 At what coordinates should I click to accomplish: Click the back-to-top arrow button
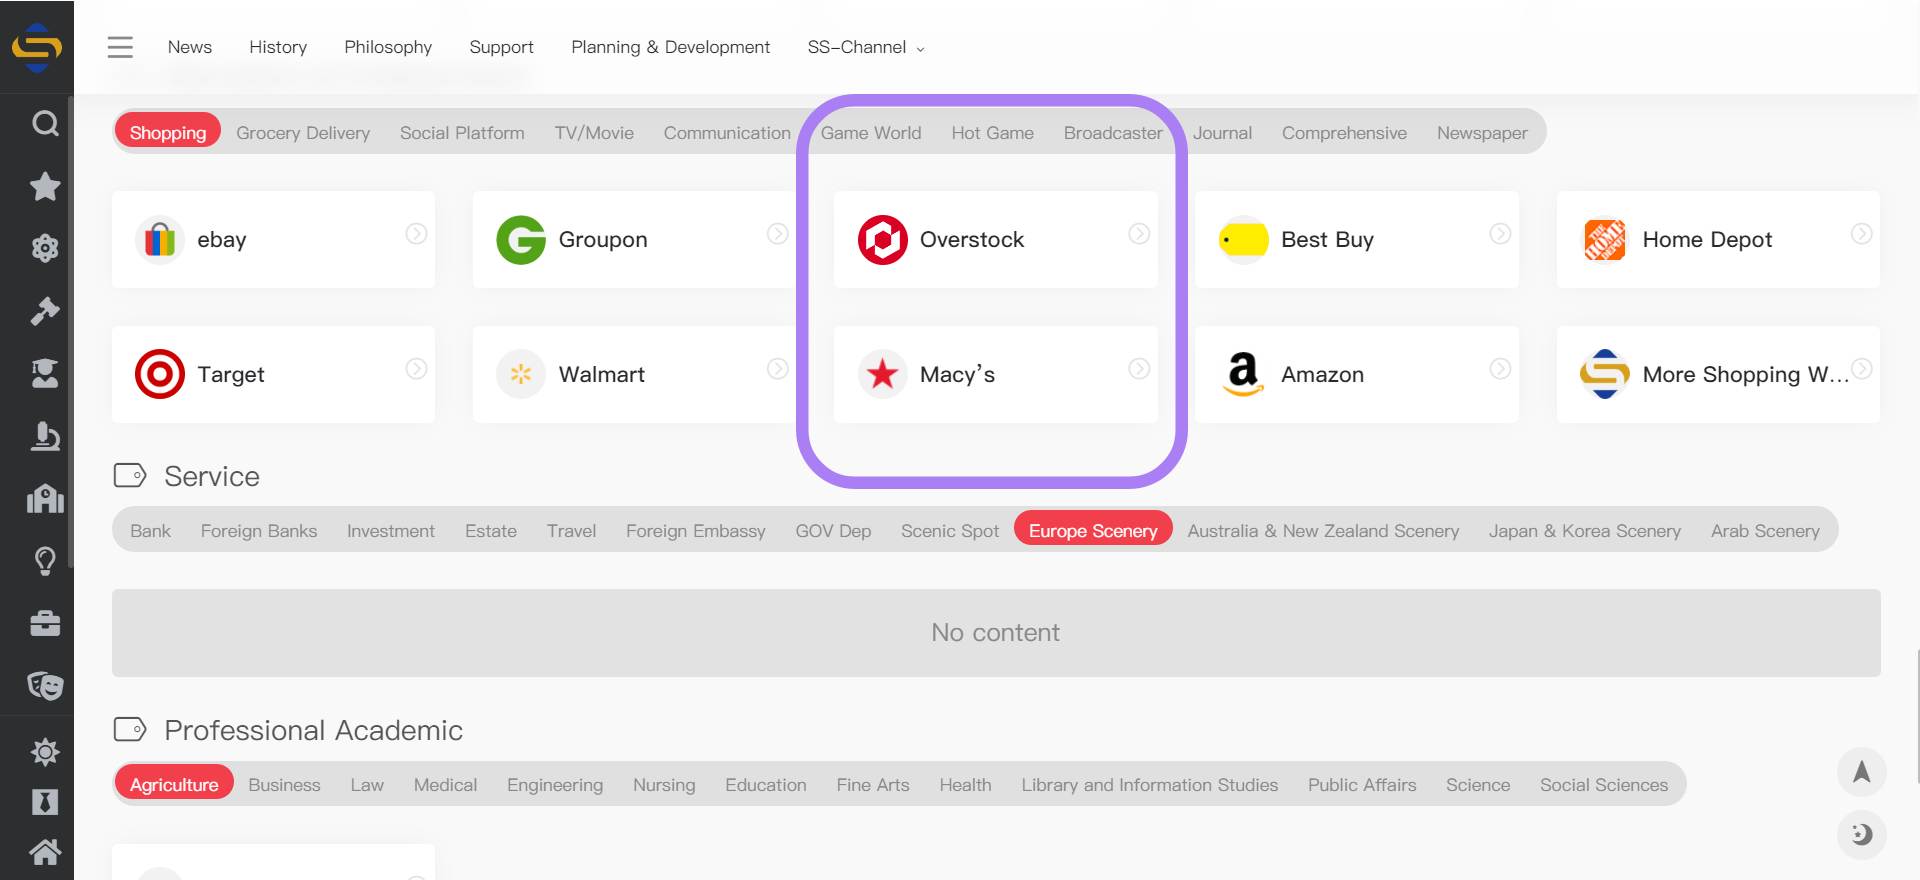pyautogui.click(x=1861, y=772)
